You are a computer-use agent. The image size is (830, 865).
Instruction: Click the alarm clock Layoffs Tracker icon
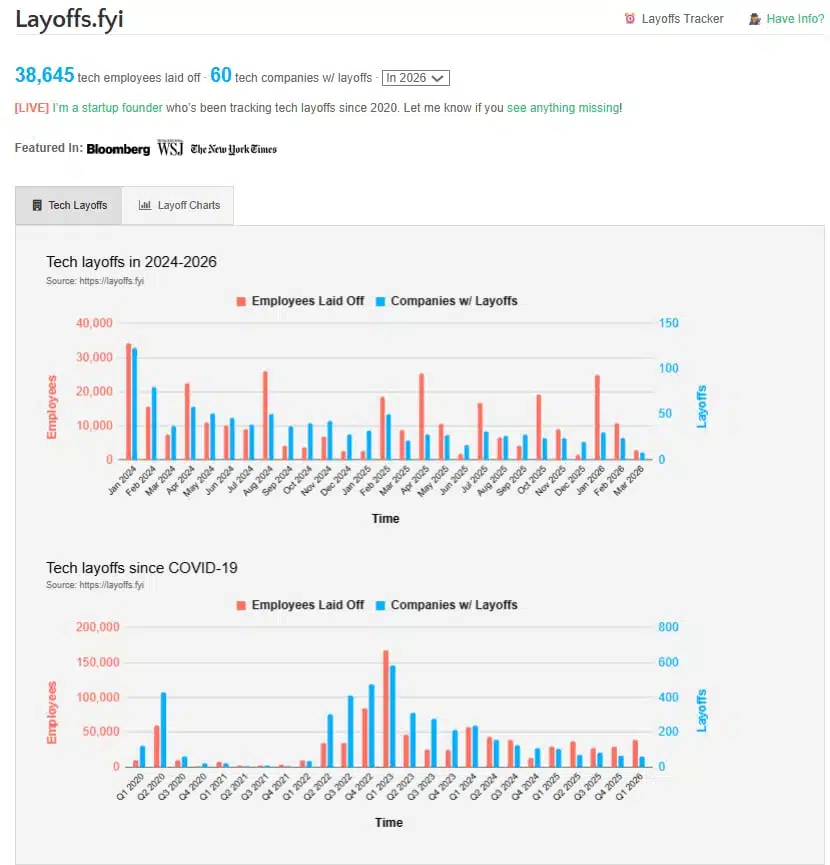[629, 19]
